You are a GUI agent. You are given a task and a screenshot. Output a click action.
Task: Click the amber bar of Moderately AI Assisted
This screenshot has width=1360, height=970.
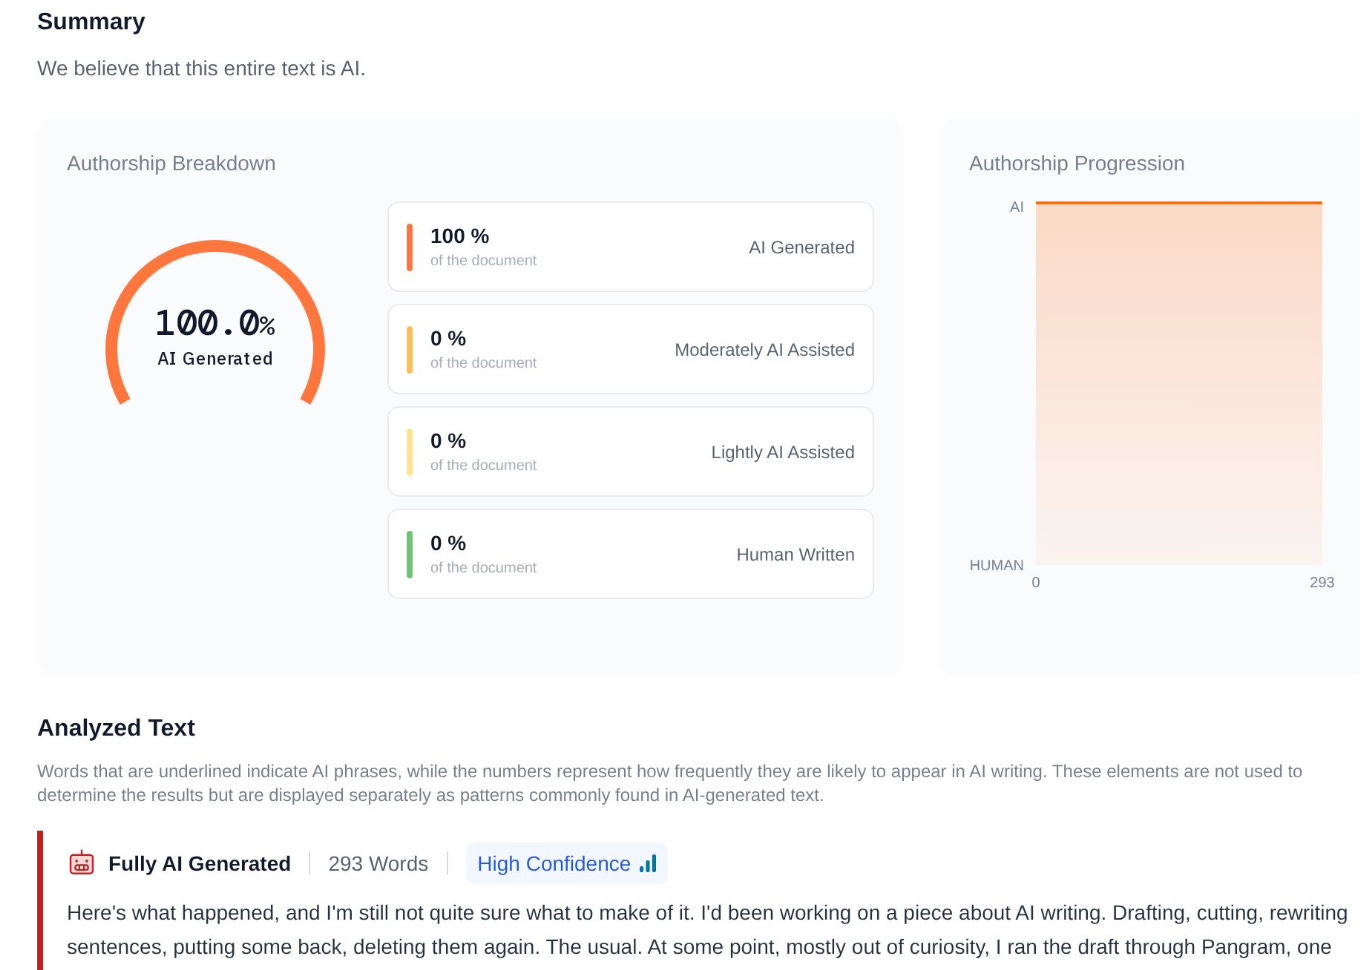click(409, 349)
